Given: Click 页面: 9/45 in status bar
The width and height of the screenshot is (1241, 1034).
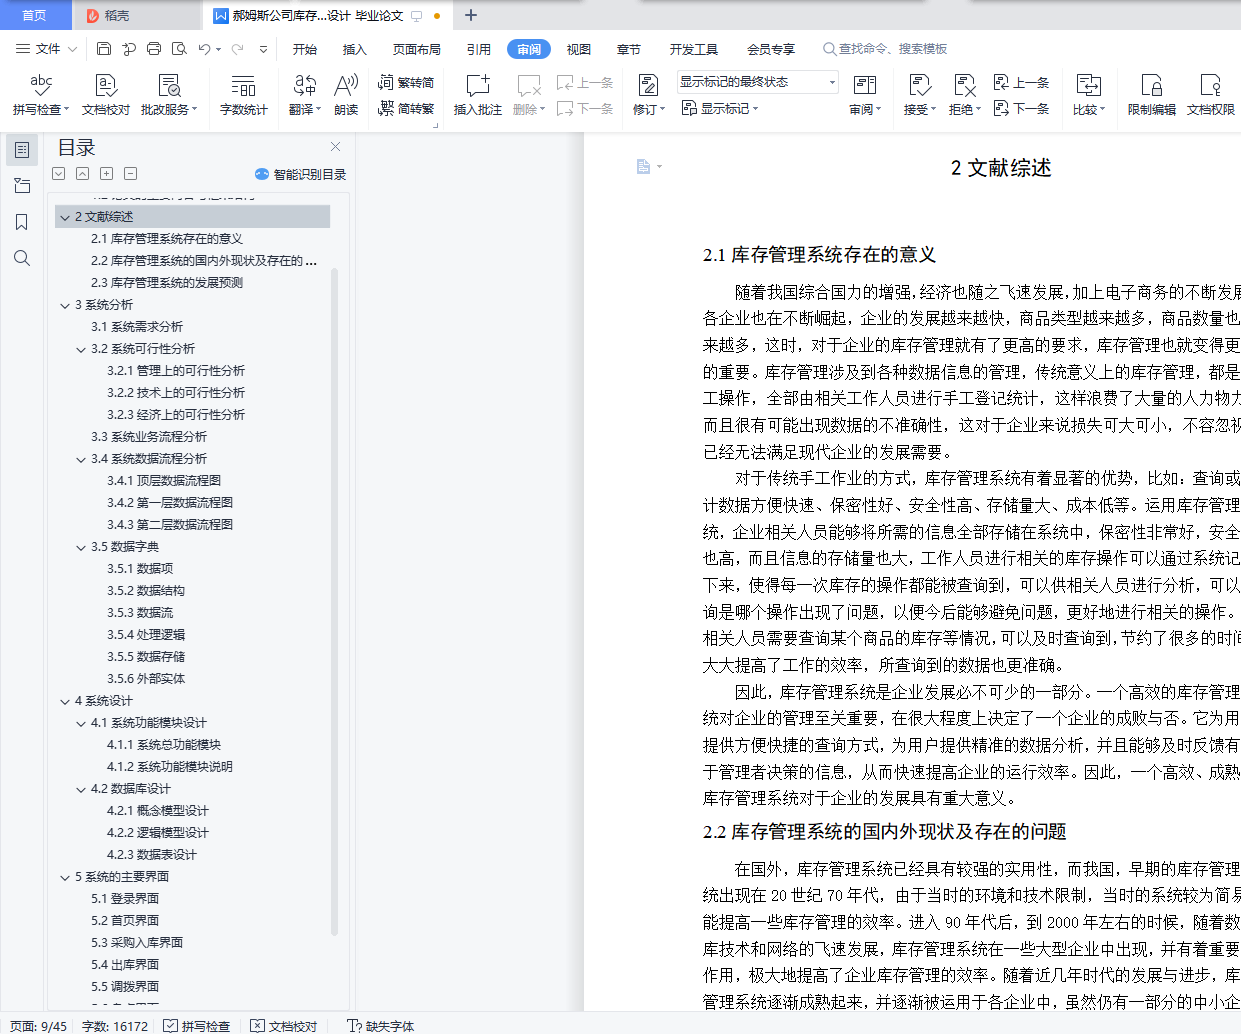Looking at the screenshot, I should pyautogui.click(x=39, y=1026).
